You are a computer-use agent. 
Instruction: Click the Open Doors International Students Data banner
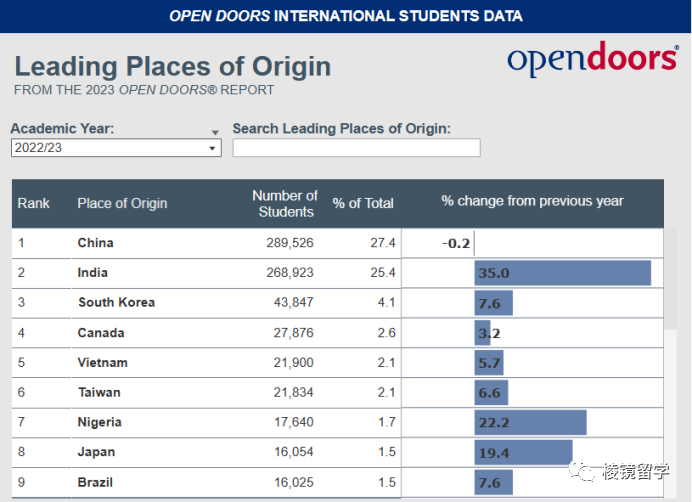(346, 16)
